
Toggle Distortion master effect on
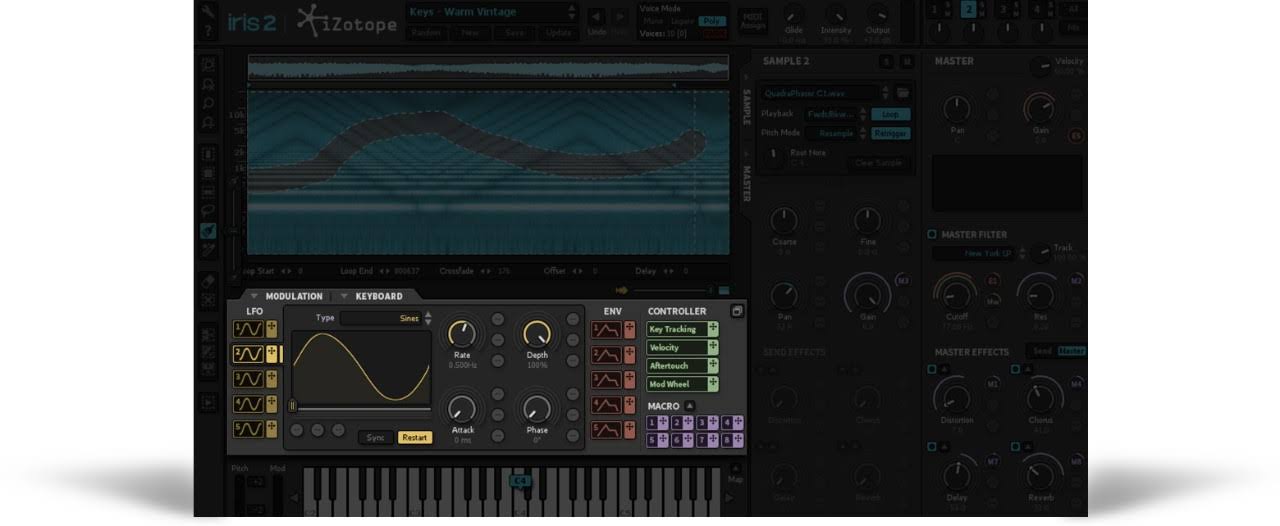(x=932, y=369)
